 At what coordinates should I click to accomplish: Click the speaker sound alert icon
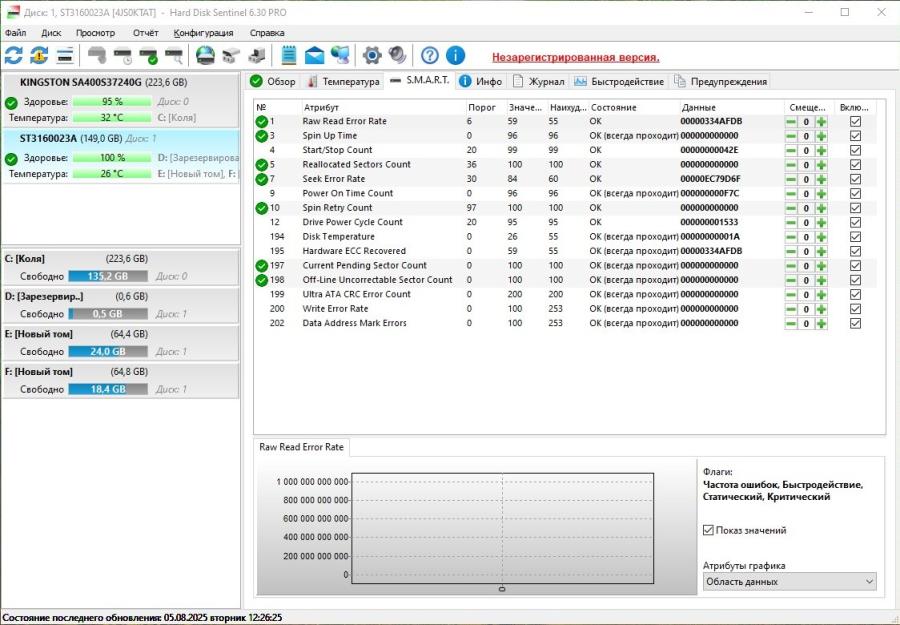(x=397, y=55)
